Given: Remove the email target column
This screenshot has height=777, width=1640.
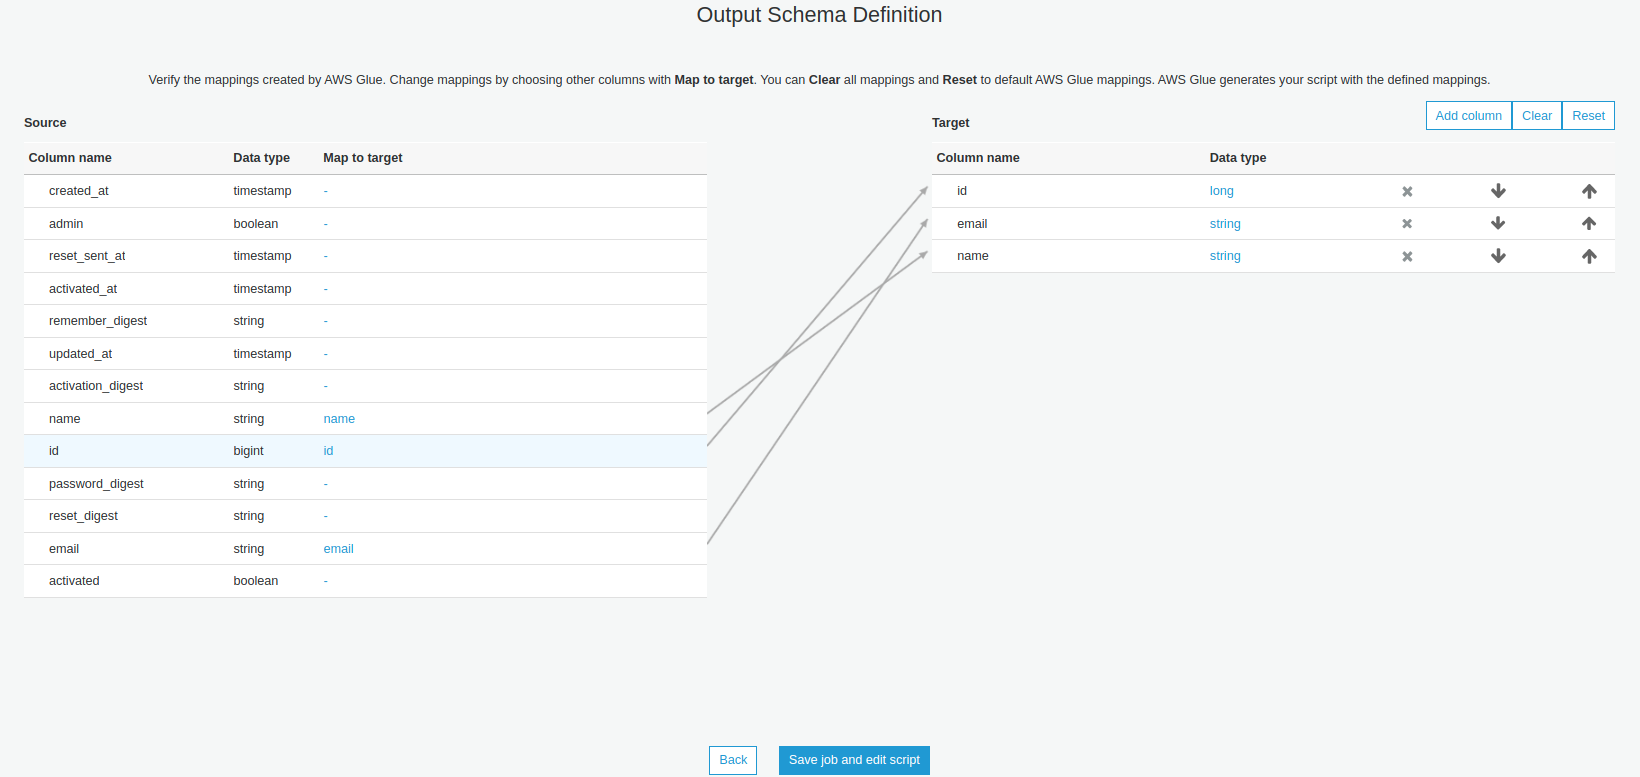Looking at the screenshot, I should (1407, 224).
